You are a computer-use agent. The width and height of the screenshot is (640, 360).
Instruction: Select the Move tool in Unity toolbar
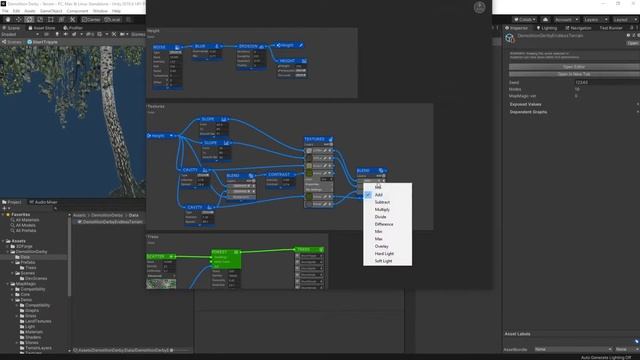(18, 20)
